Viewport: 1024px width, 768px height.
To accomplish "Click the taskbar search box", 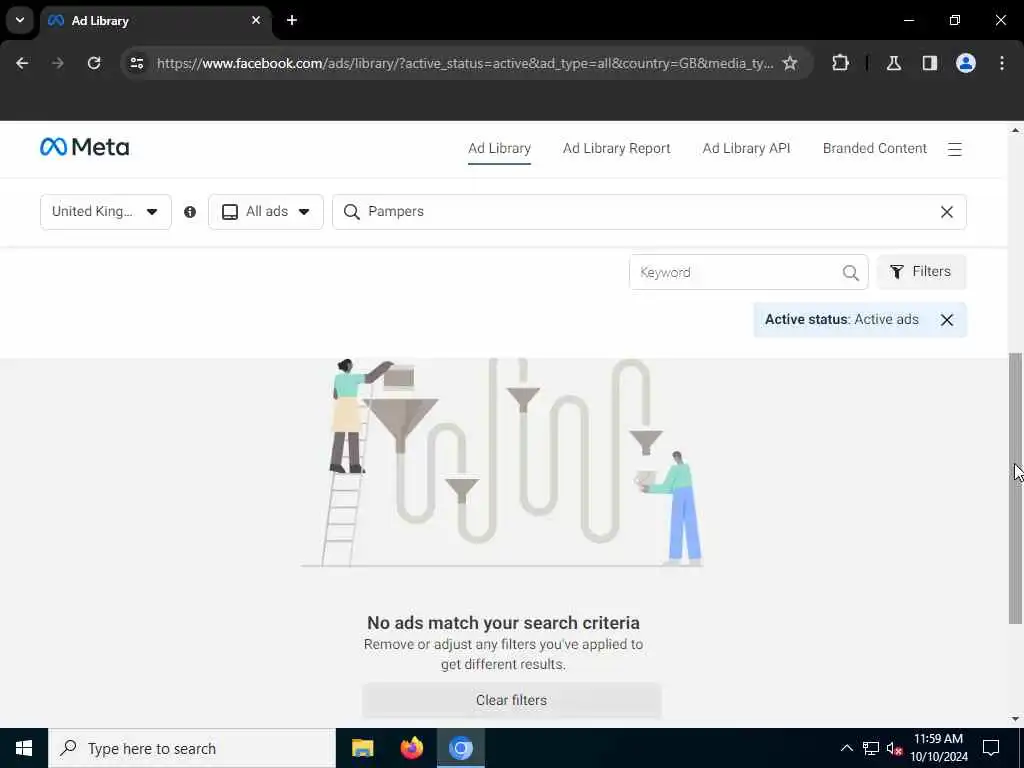I will point(192,748).
